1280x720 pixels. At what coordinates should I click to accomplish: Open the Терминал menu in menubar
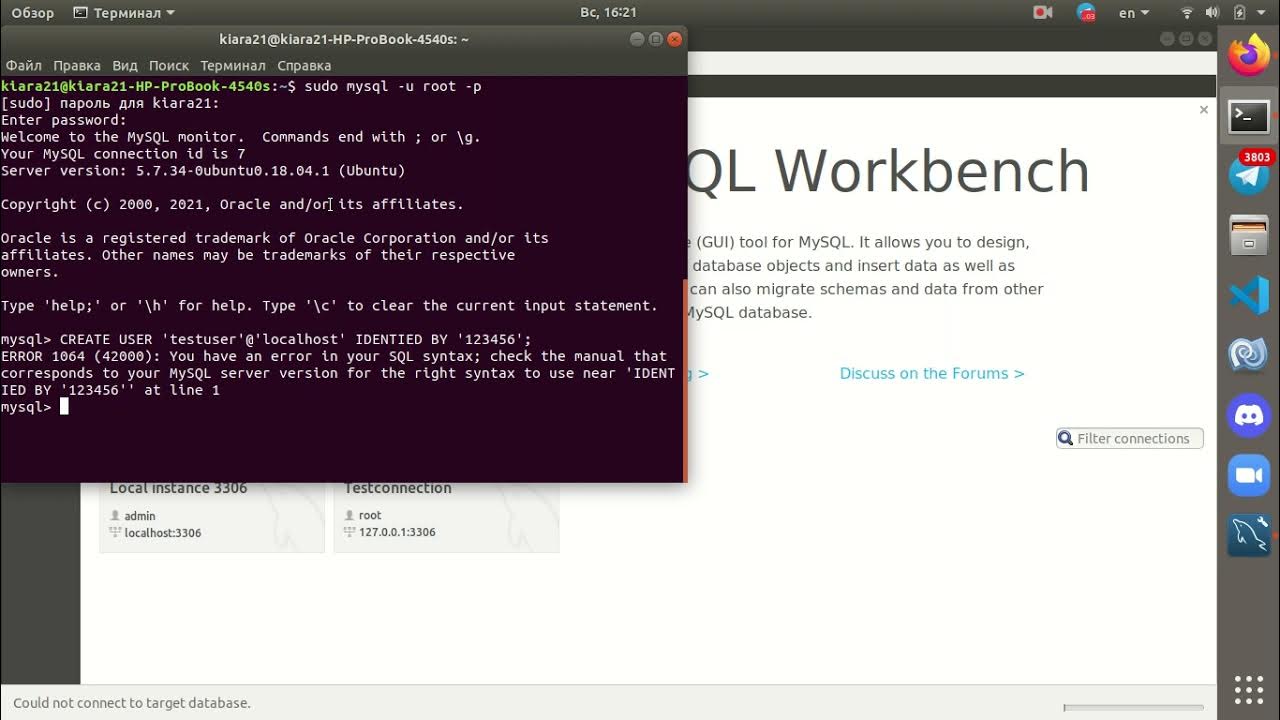click(x=233, y=65)
